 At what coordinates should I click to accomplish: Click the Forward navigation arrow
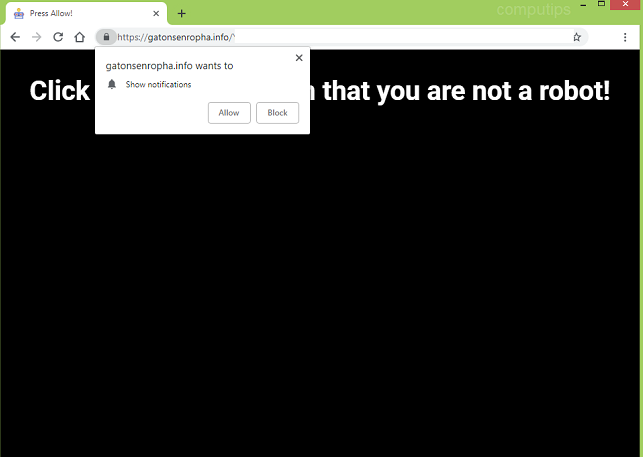coord(37,37)
